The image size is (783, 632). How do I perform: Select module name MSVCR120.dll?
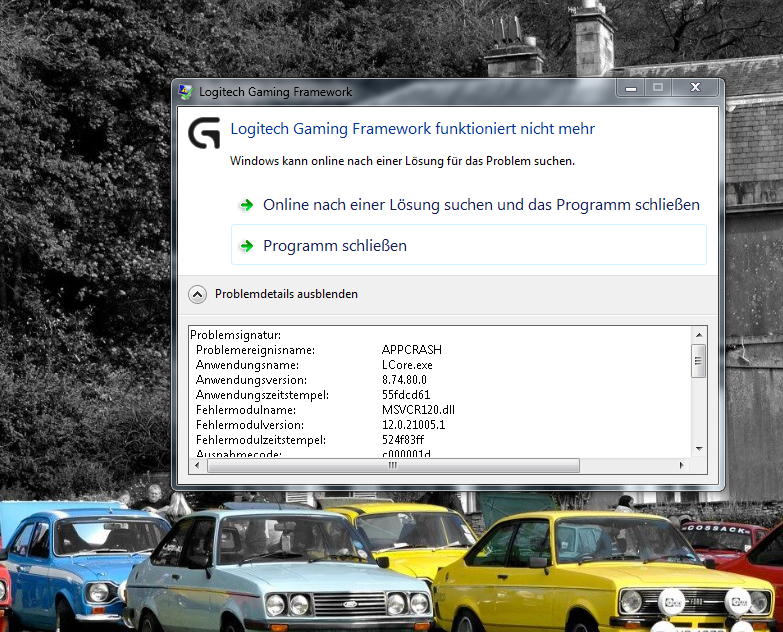click(418, 410)
